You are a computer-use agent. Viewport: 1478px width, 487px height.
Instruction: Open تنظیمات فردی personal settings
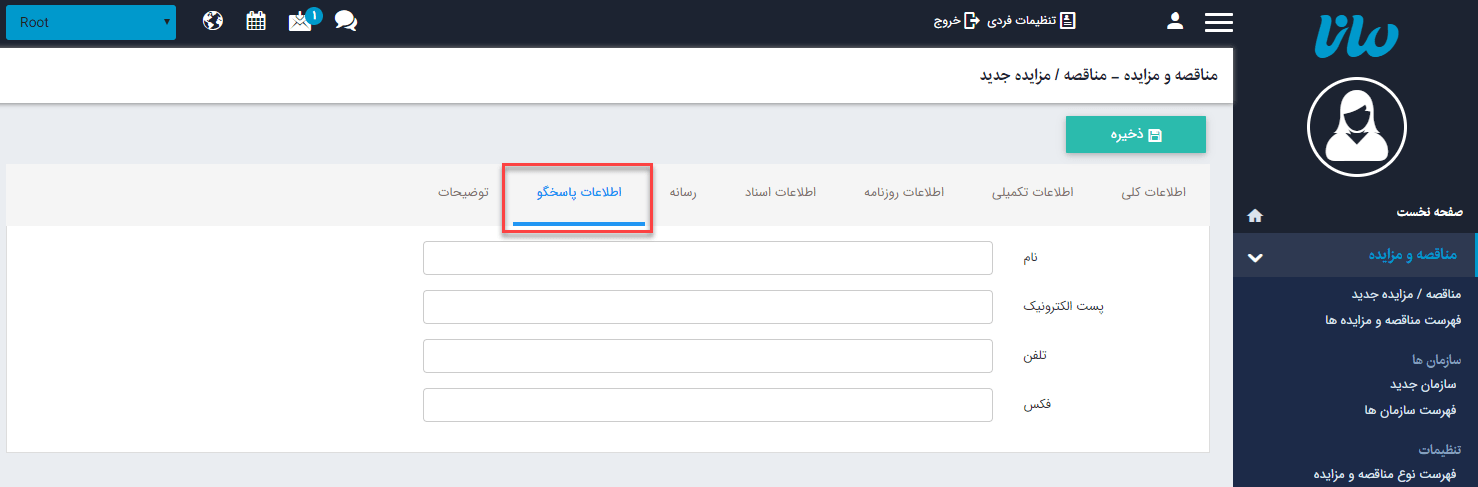coord(1032,21)
